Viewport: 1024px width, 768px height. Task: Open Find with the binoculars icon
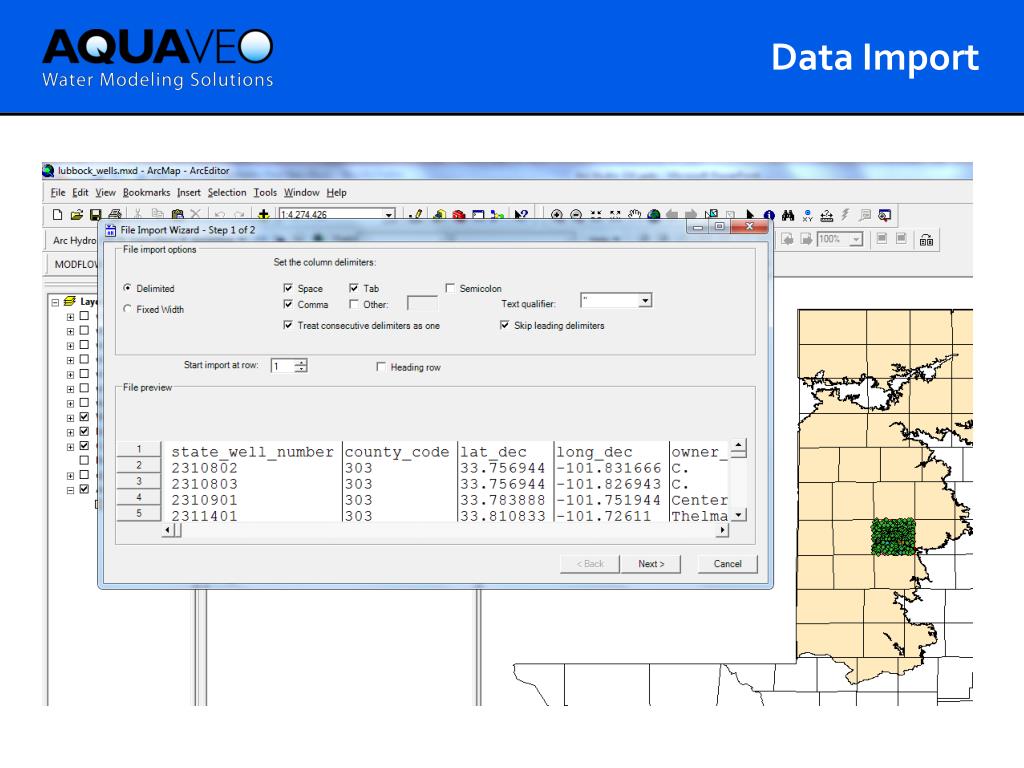point(788,214)
